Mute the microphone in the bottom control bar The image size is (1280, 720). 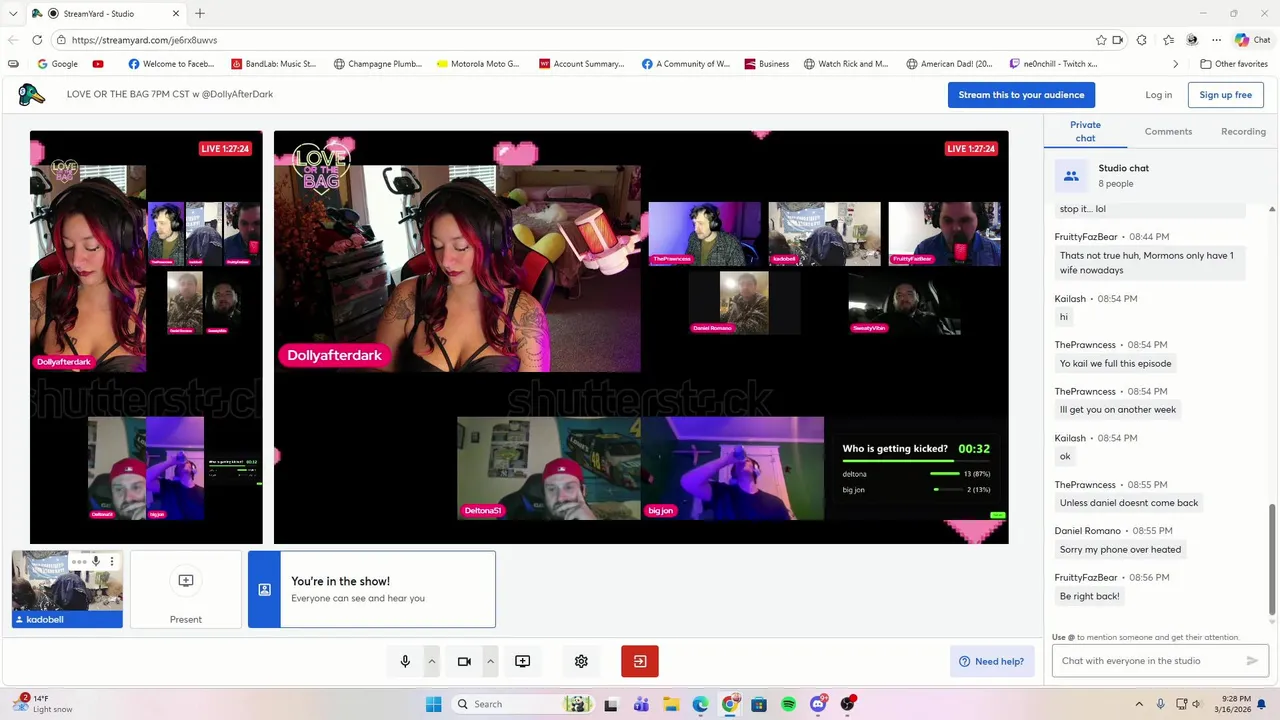(405, 661)
